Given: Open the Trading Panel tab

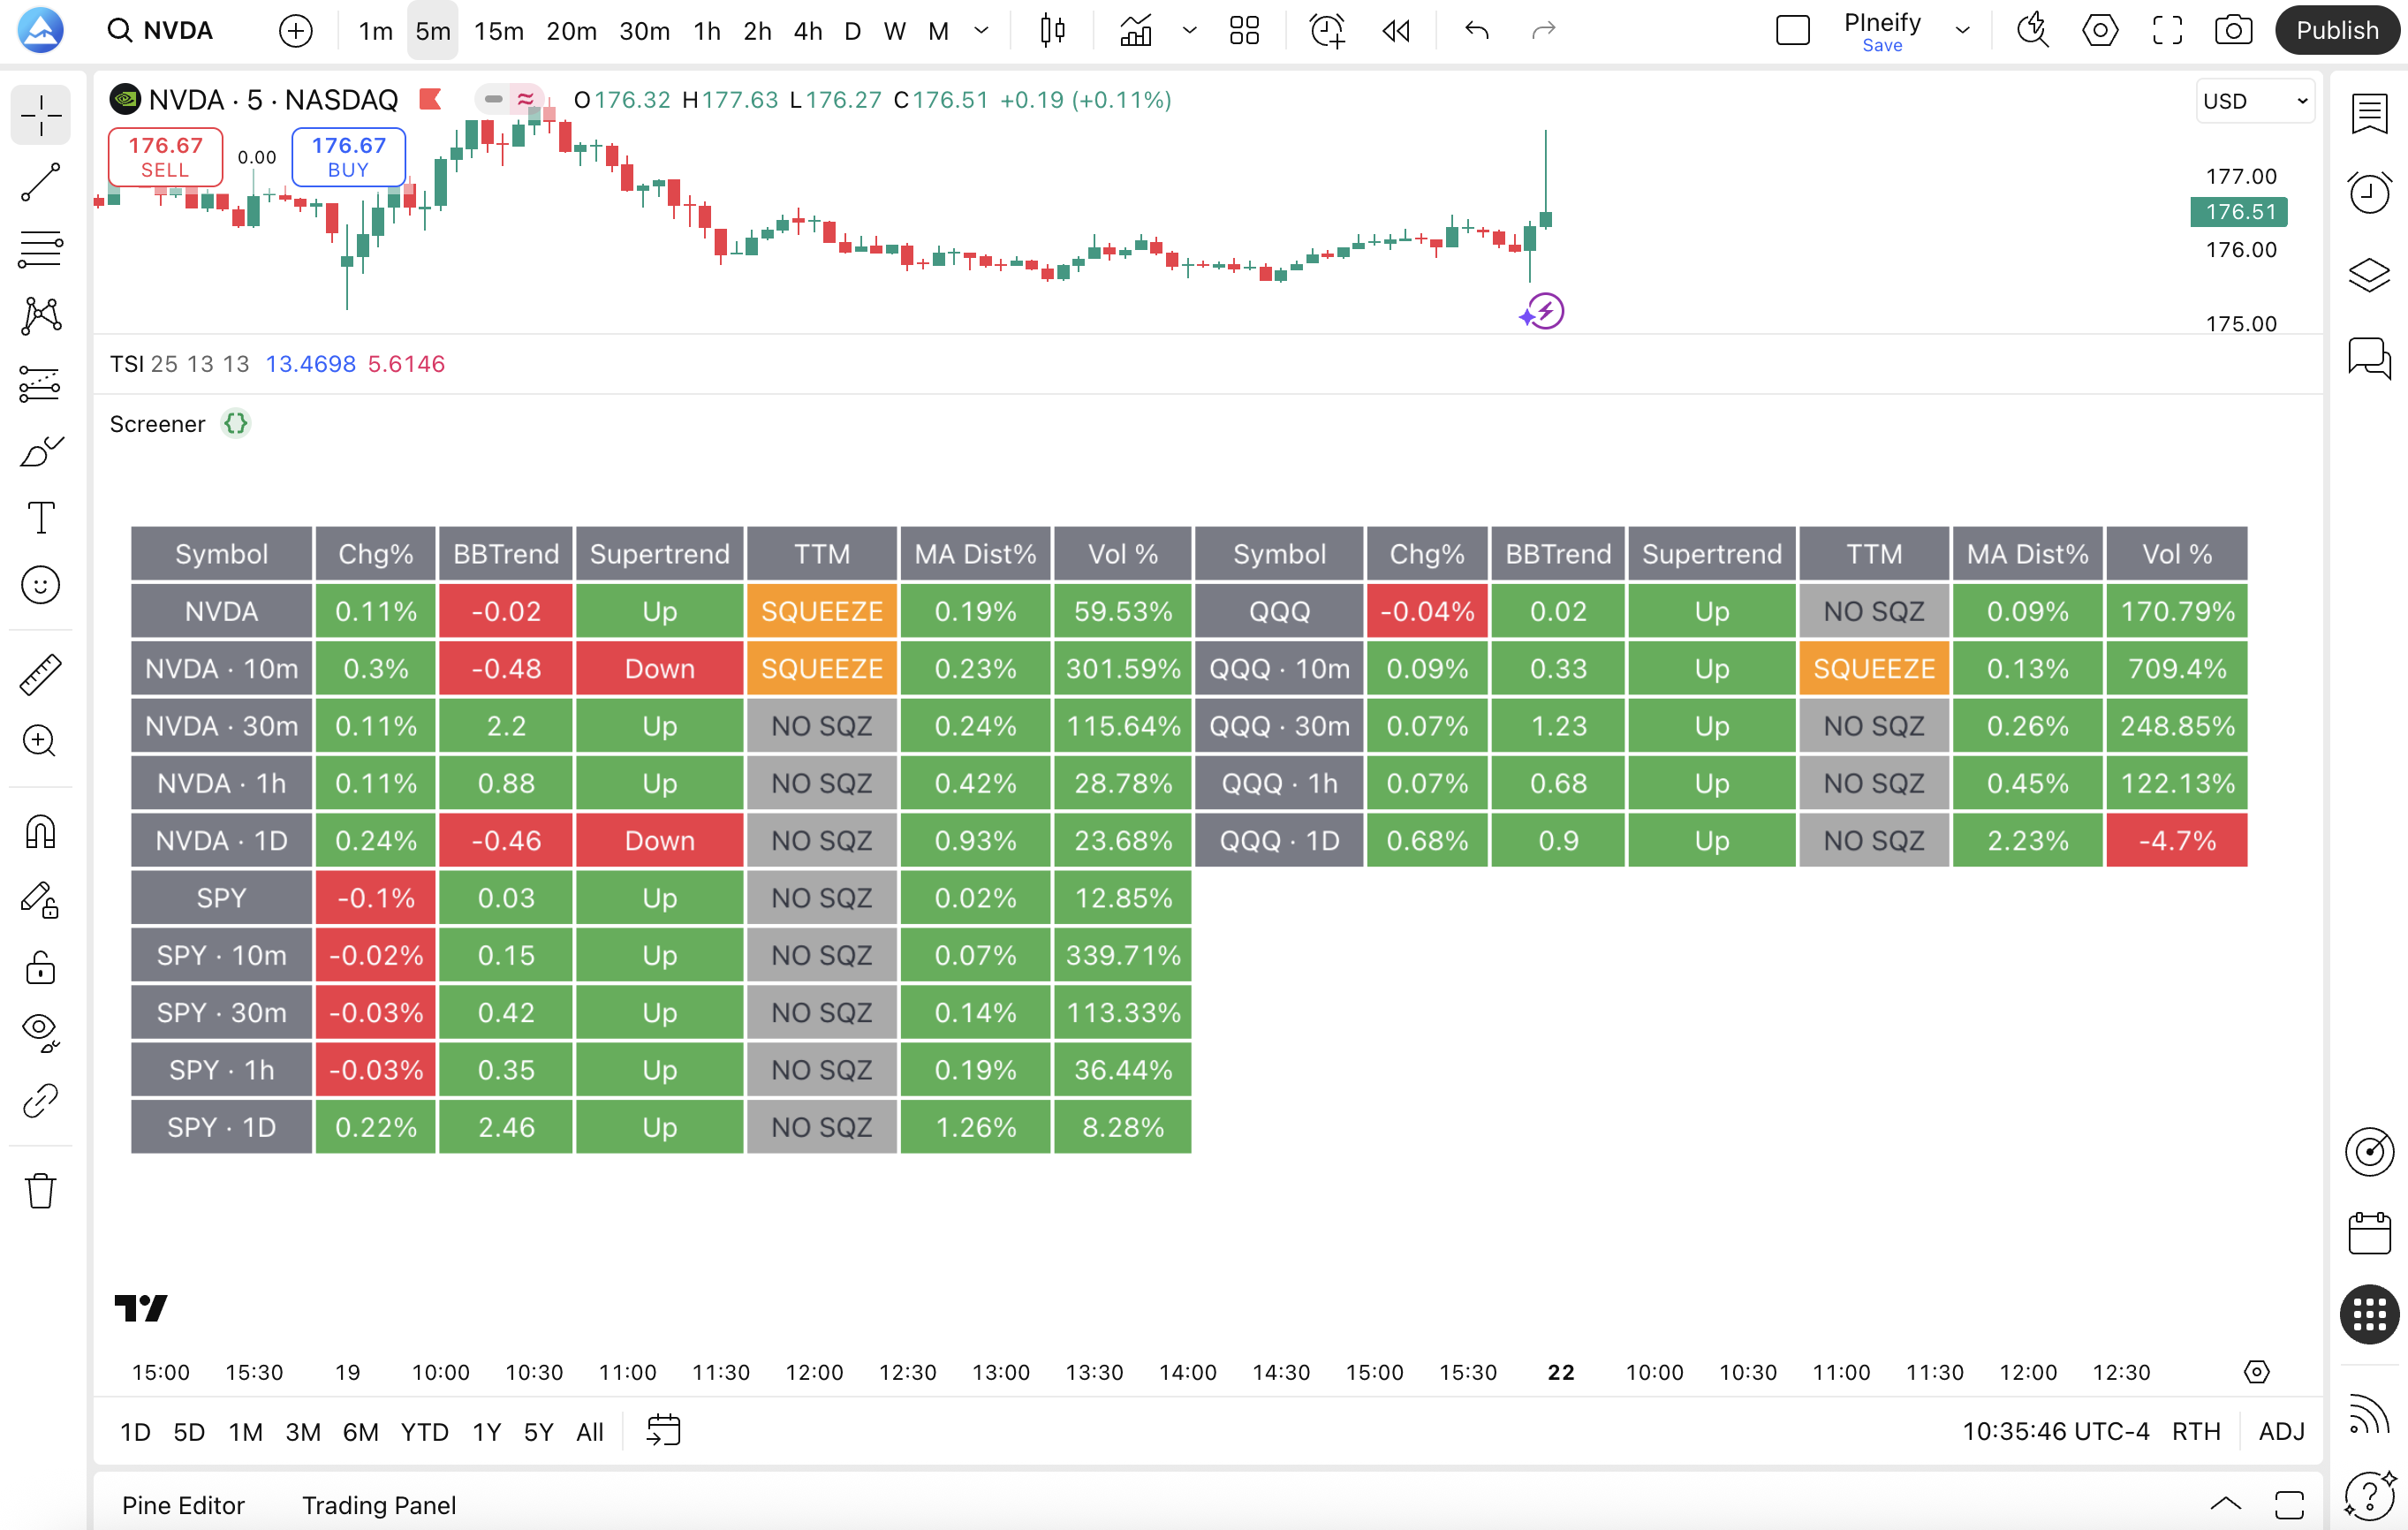Looking at the screenshot, I should click(x=379, y=1505).
